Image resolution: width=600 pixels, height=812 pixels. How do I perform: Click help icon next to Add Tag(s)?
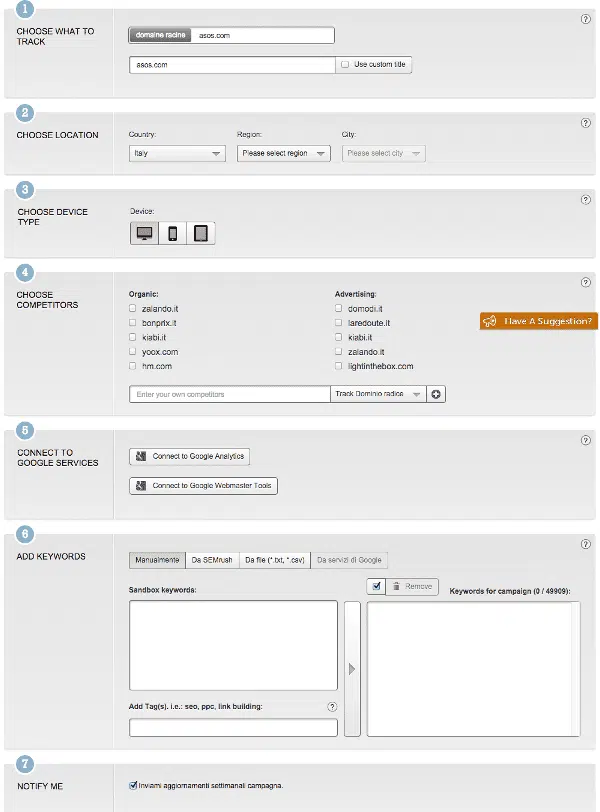coord(332,707)
